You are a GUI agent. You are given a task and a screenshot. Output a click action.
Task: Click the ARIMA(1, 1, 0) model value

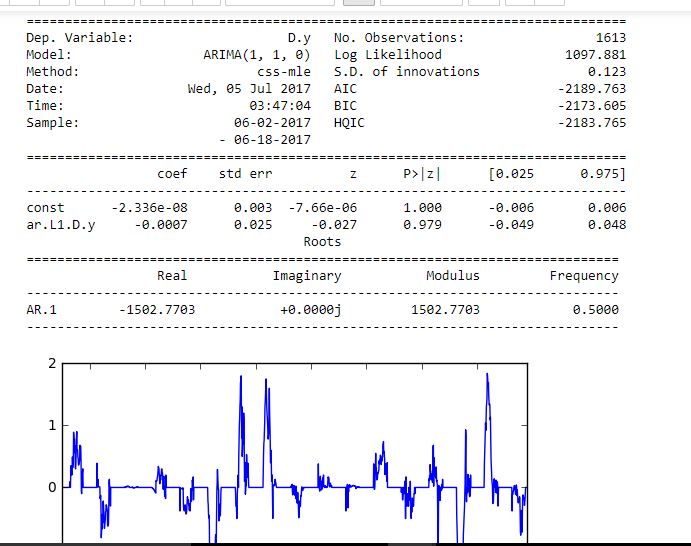[257, 55]
